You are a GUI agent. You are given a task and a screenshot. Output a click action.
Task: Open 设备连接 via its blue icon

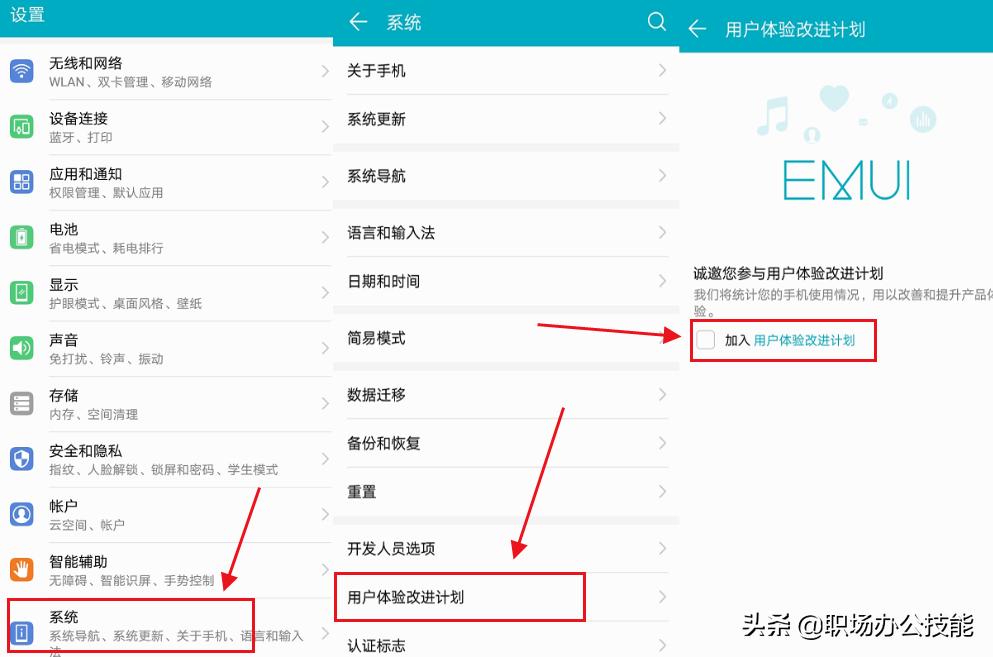[x=21, y=126]
